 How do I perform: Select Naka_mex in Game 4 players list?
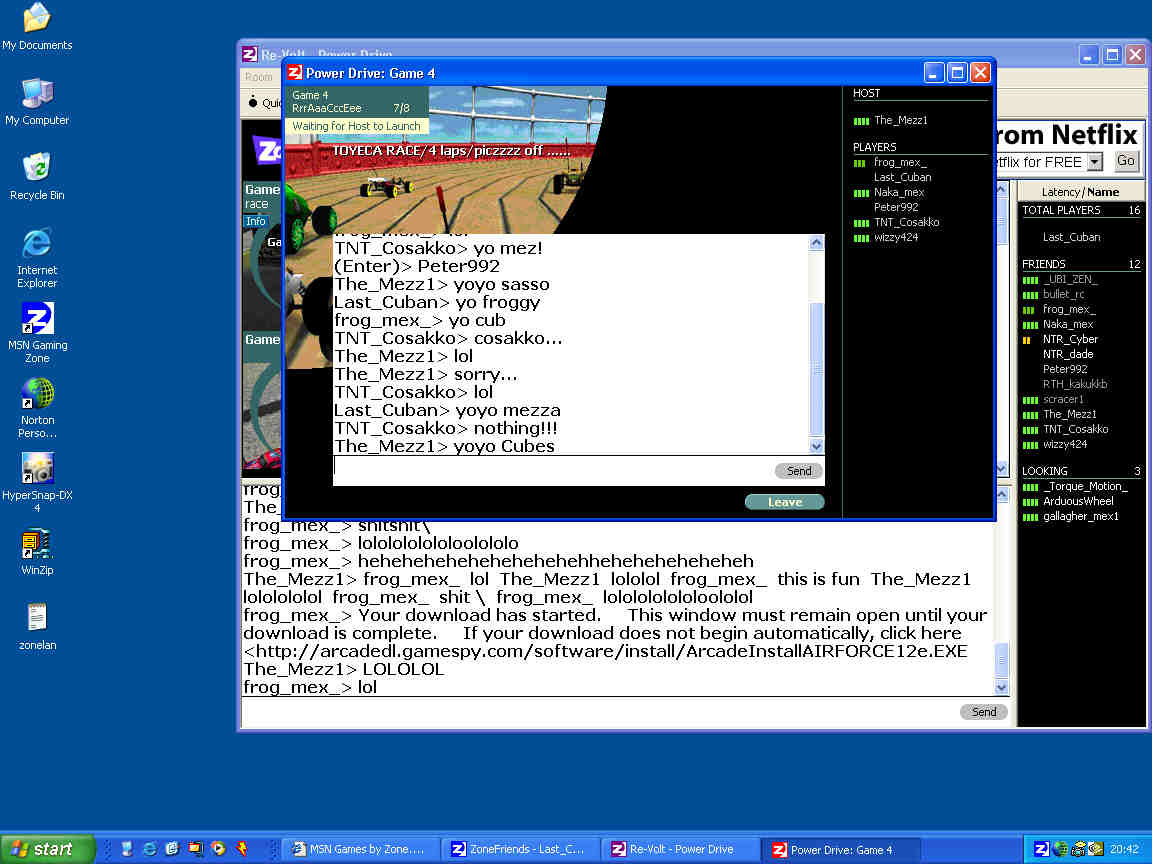pyautogui.click(x=899, y=192)
